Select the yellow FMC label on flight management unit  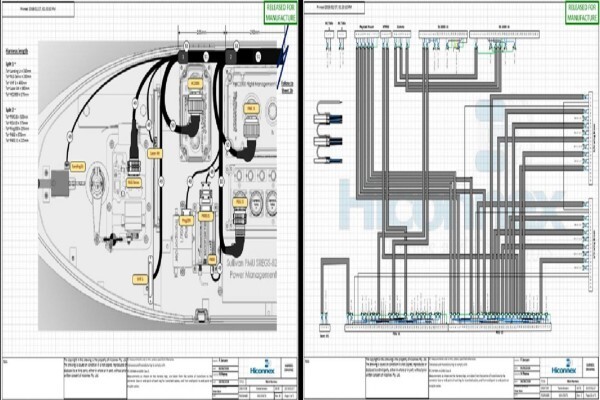pos(251,109)
